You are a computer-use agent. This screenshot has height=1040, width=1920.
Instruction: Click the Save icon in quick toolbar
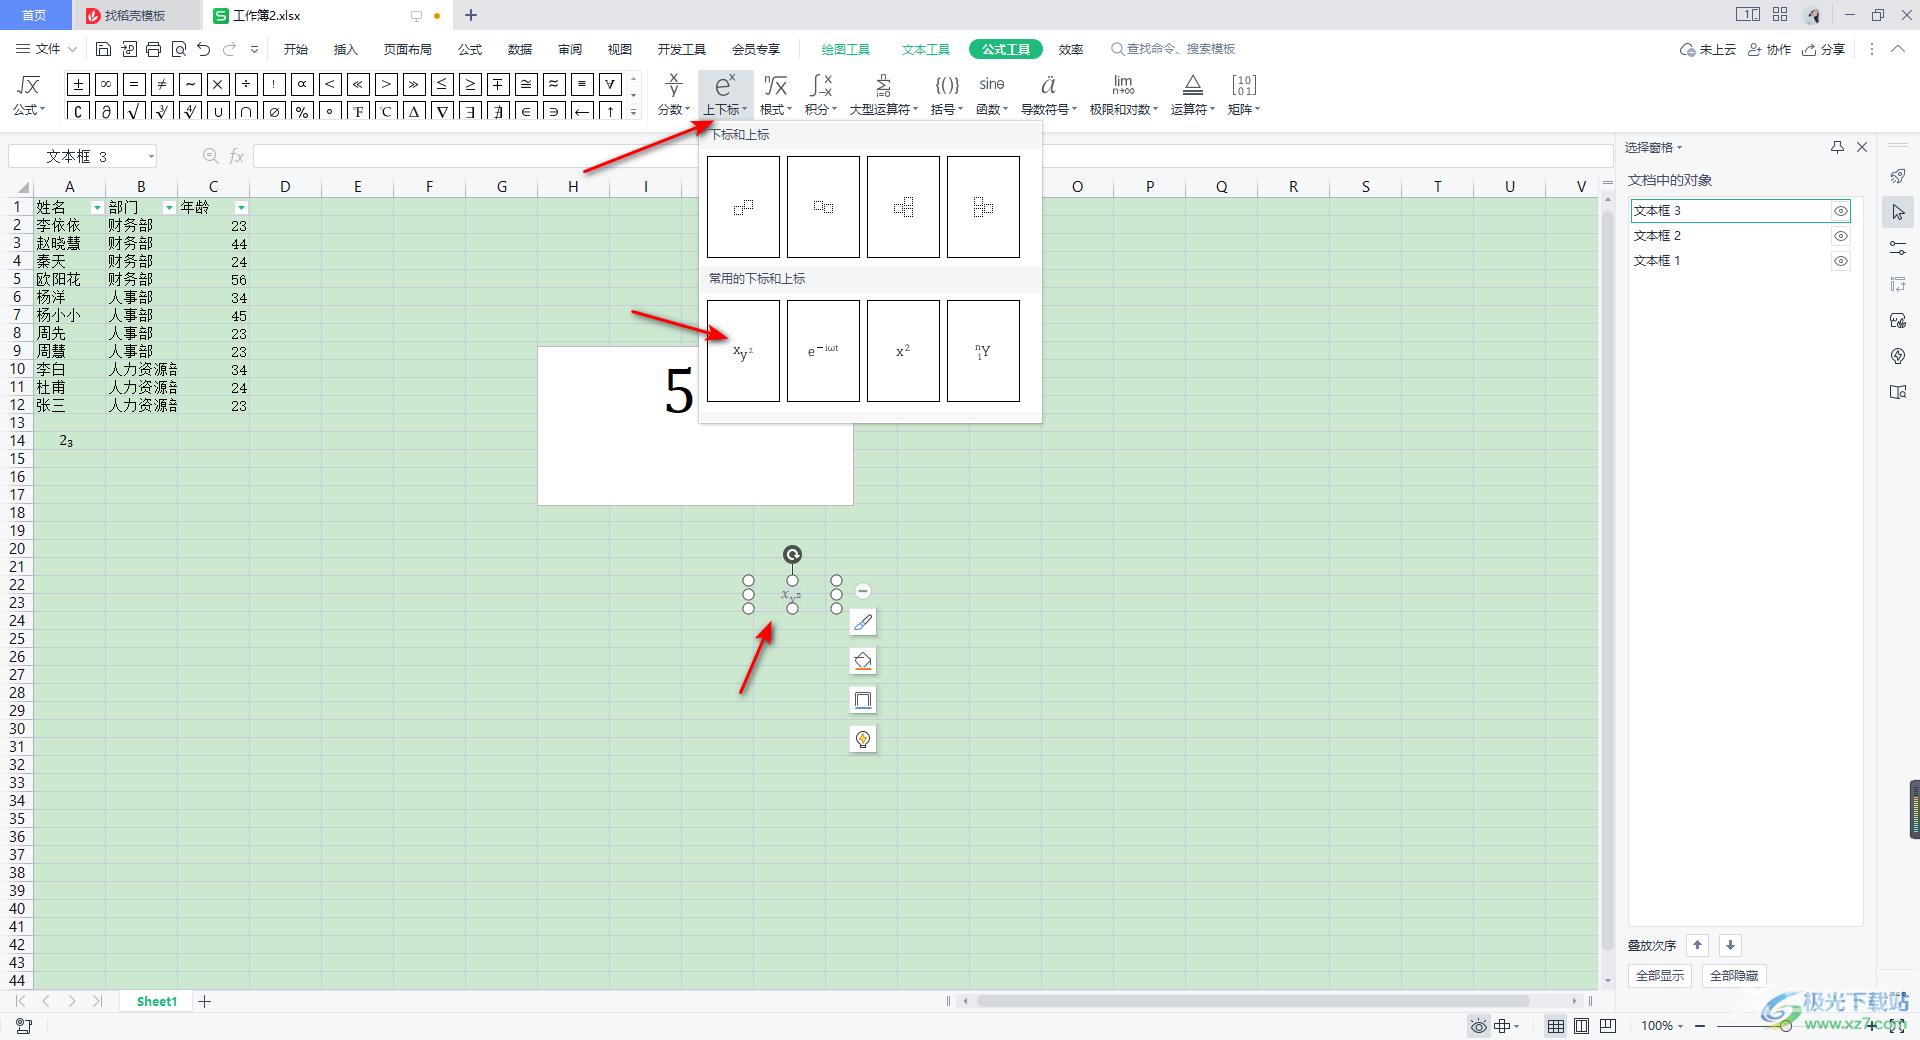tap(103, 49)
